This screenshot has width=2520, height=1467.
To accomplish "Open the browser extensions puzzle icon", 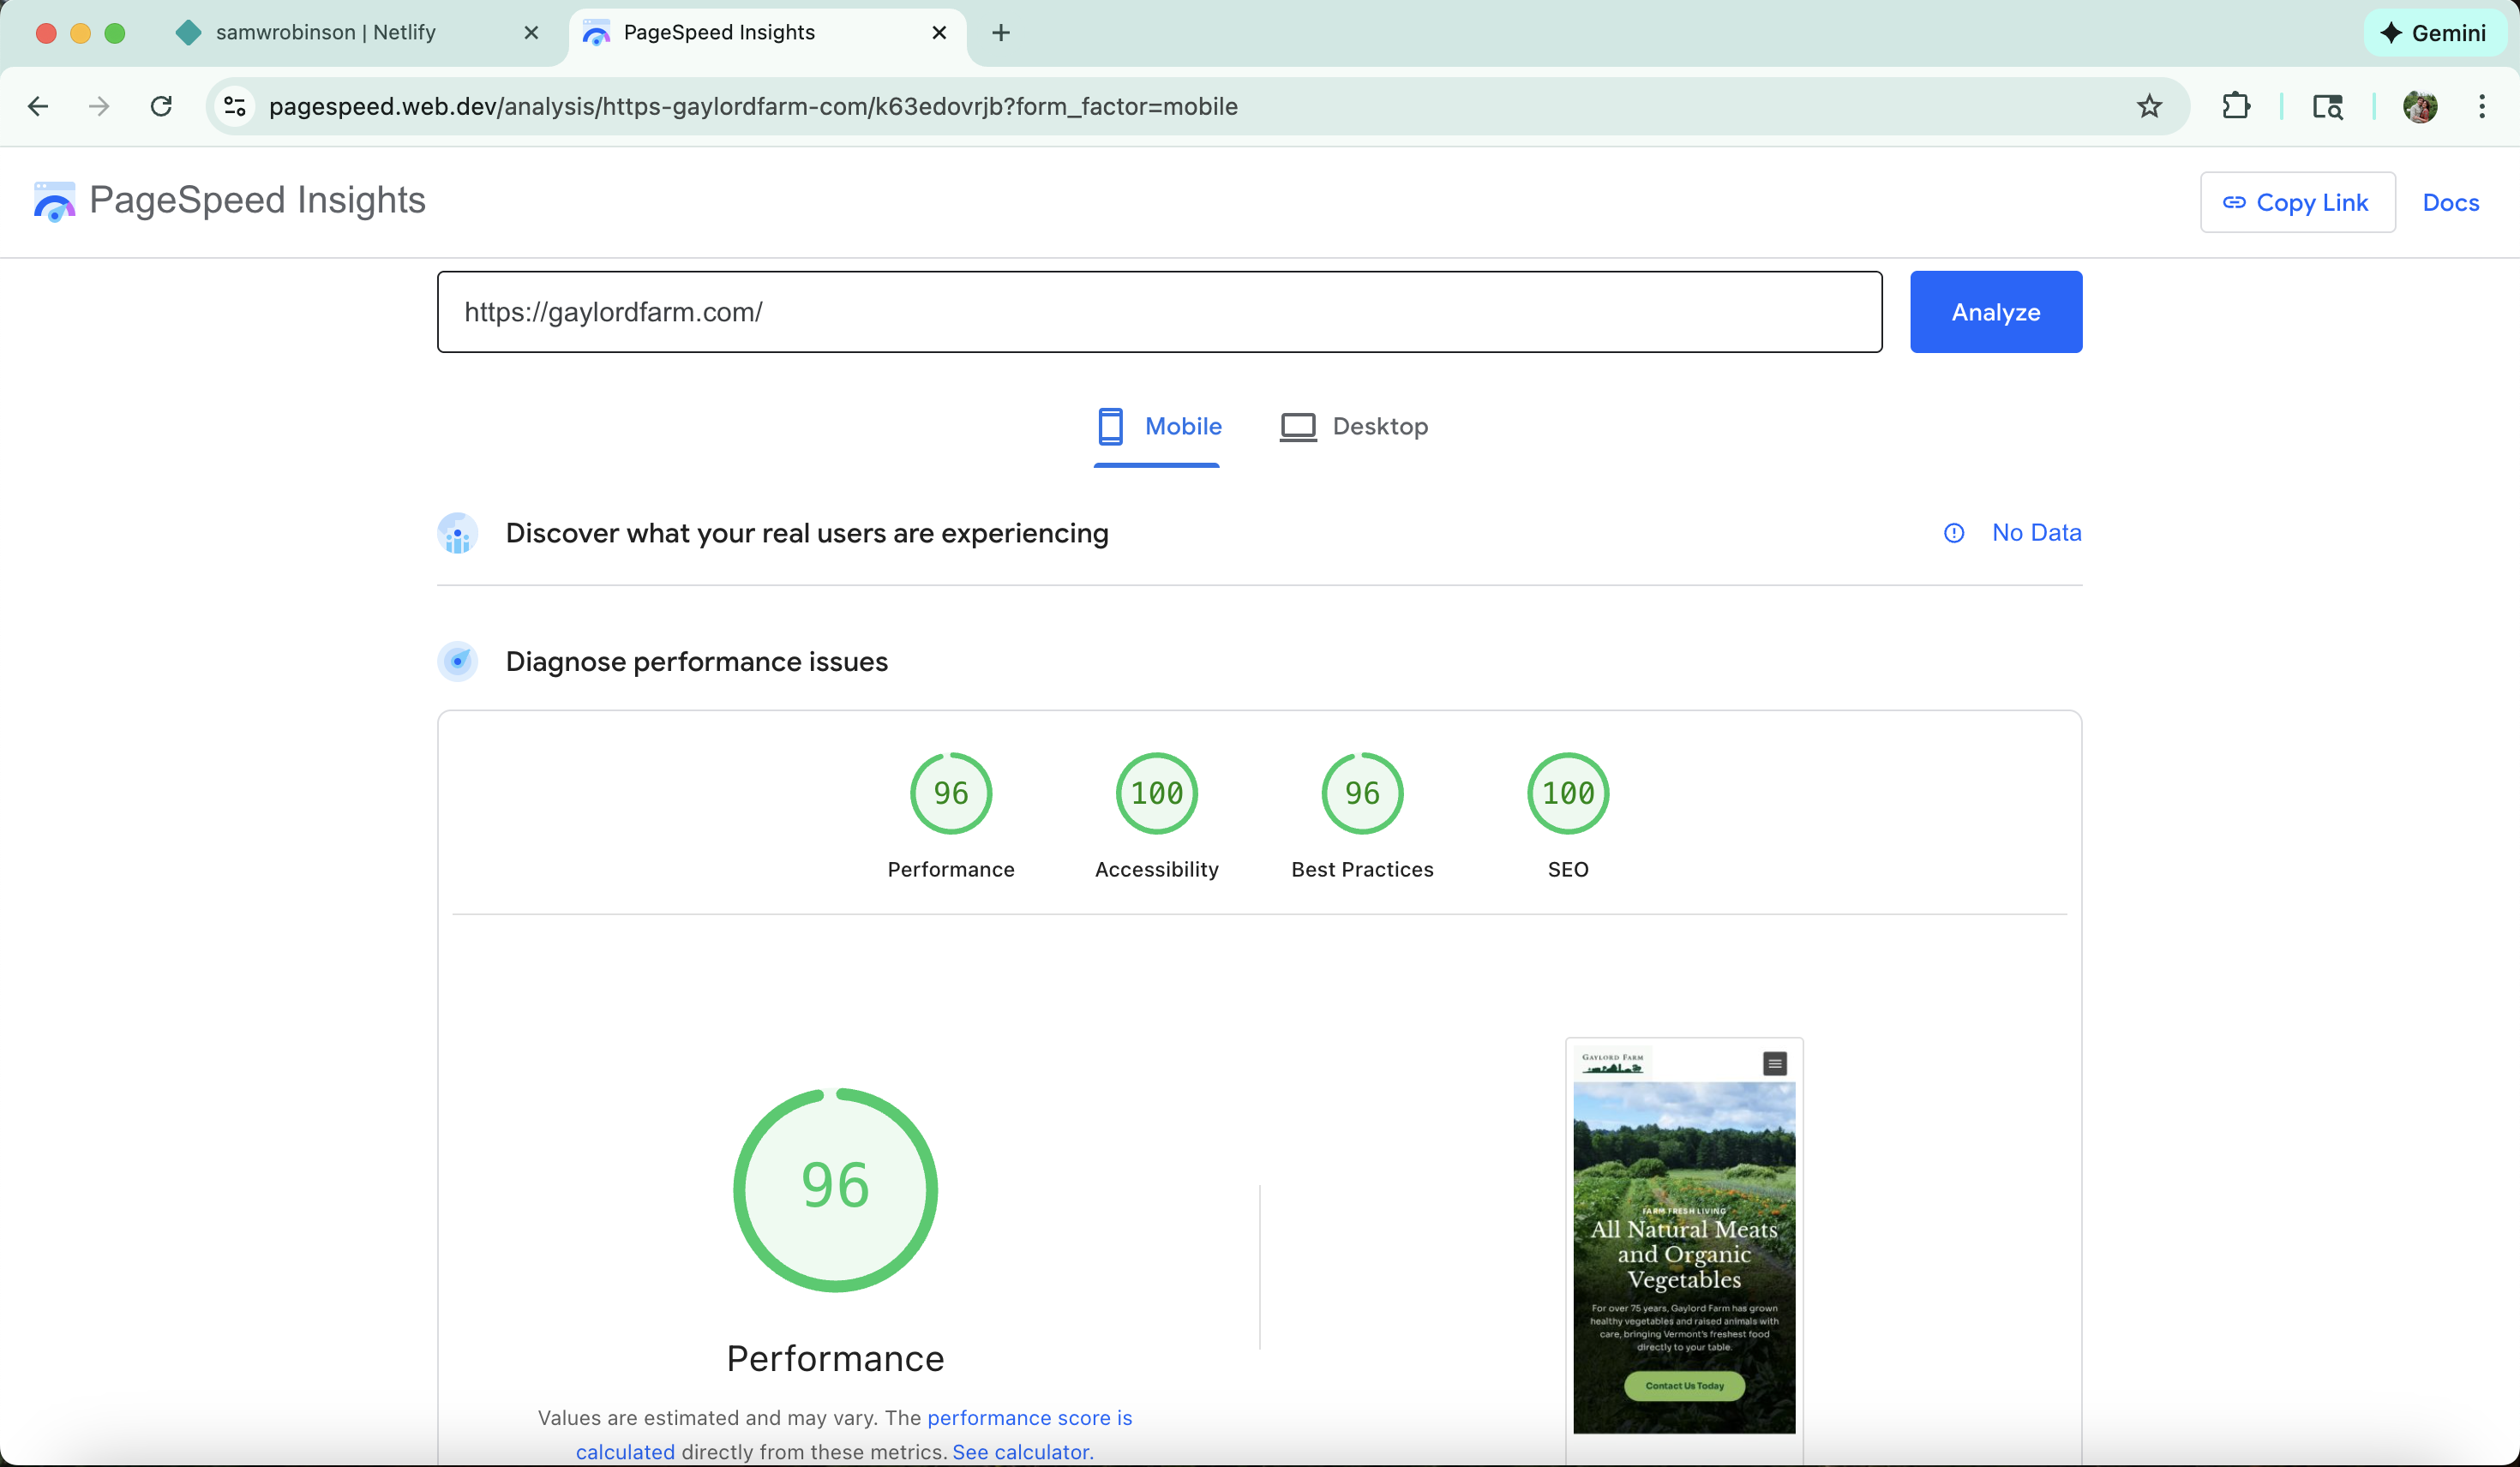I will (x=2236, y=106).
